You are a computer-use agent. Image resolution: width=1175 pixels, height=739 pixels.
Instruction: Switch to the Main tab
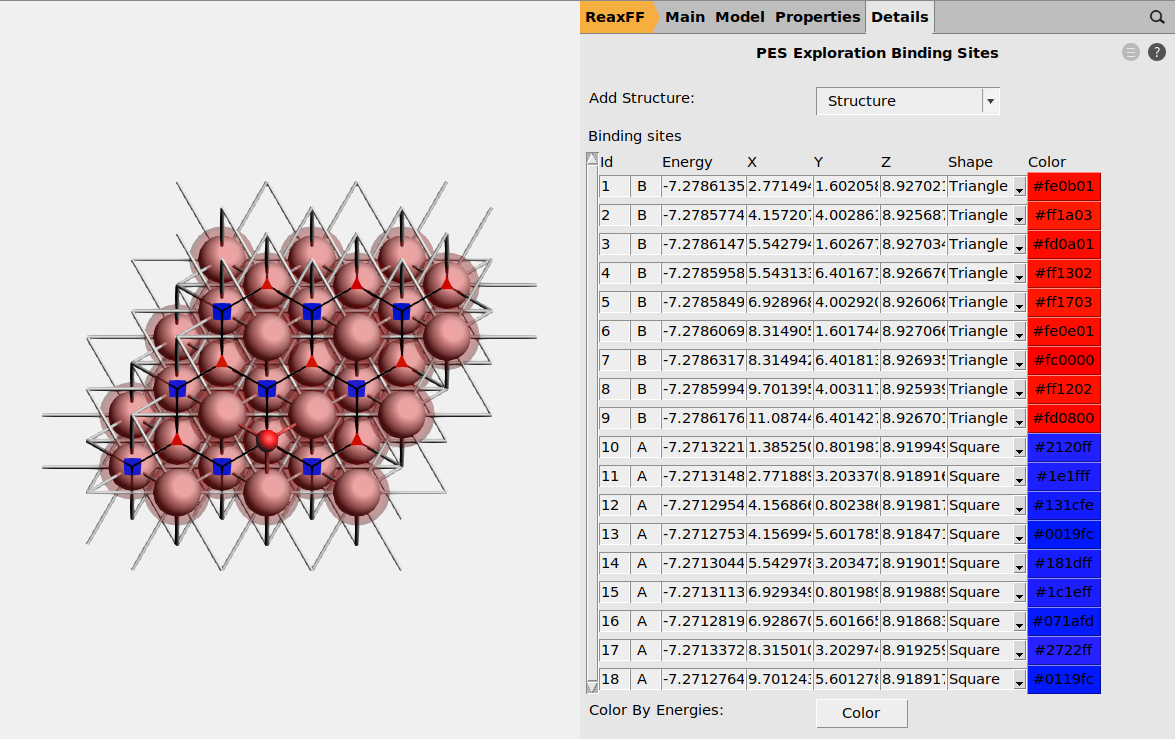pos(685,17)
